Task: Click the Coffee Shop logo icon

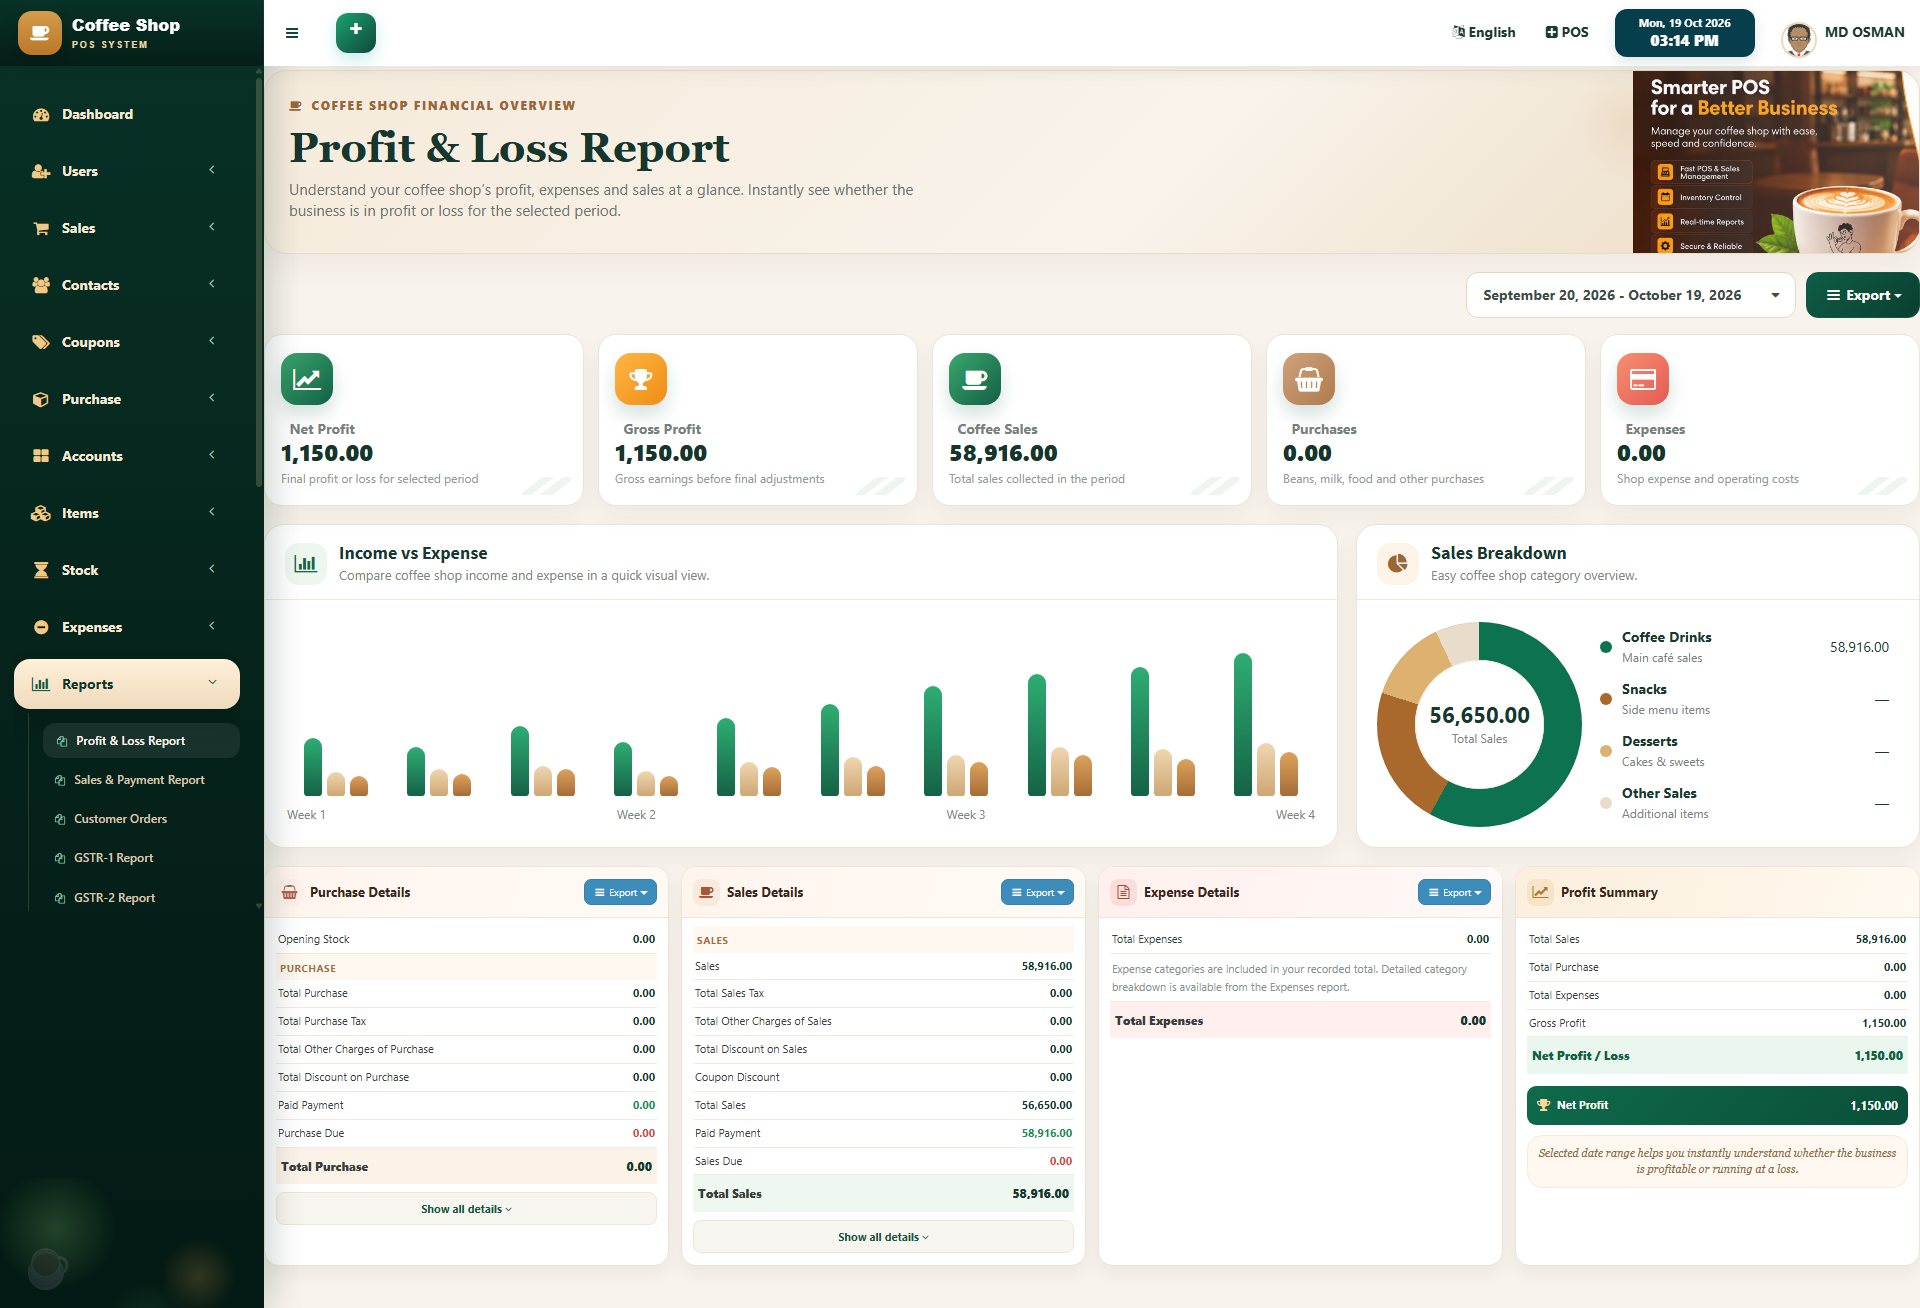Action: tap(40, 33)
